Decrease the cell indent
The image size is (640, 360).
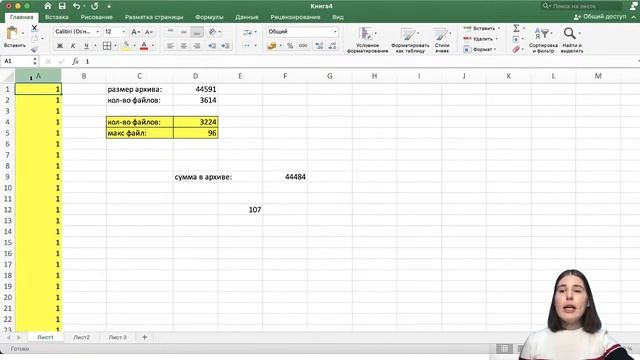click(212, 46)
